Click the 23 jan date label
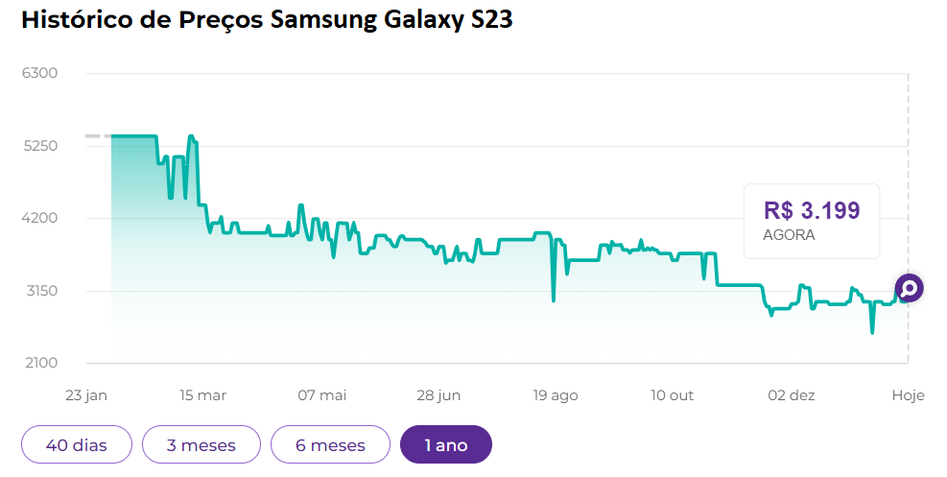The width and height of the screenshot is (947, 477). 84,396
